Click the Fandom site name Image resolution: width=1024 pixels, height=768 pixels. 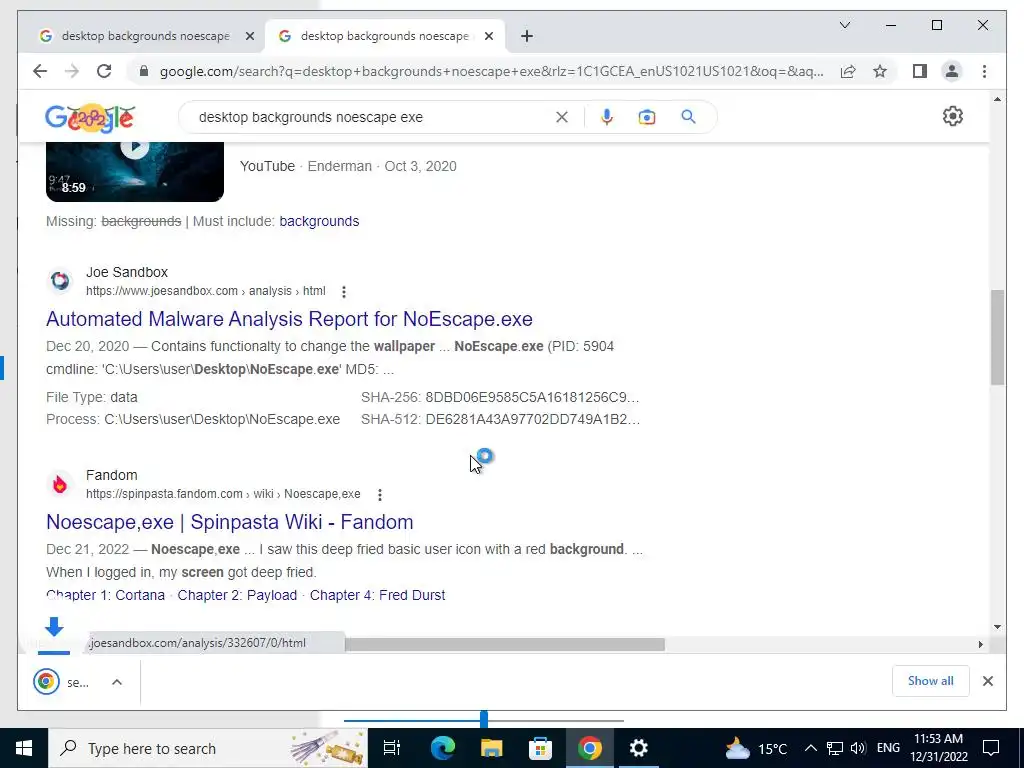(112, 475)
